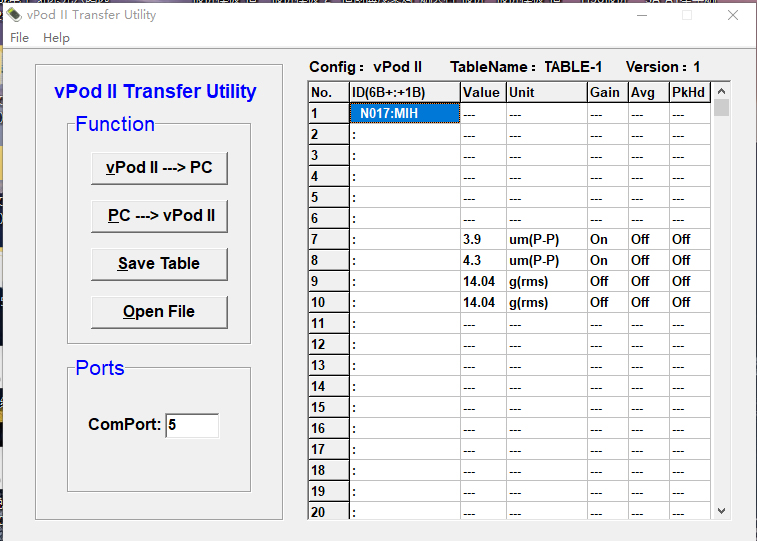Open the Help menu
This screenshot has height=541, width=757.
[56, 38]
